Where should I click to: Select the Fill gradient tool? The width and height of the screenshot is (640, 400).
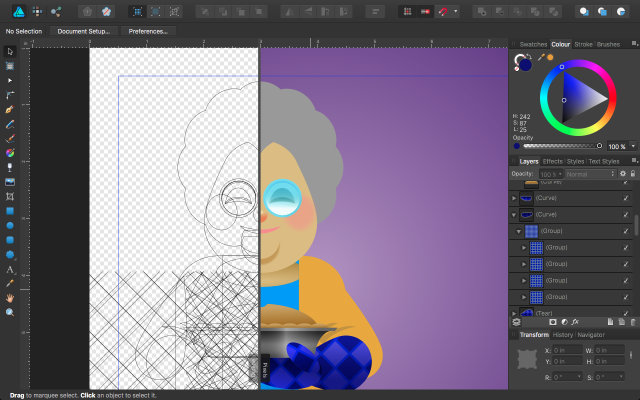[10, 153]
